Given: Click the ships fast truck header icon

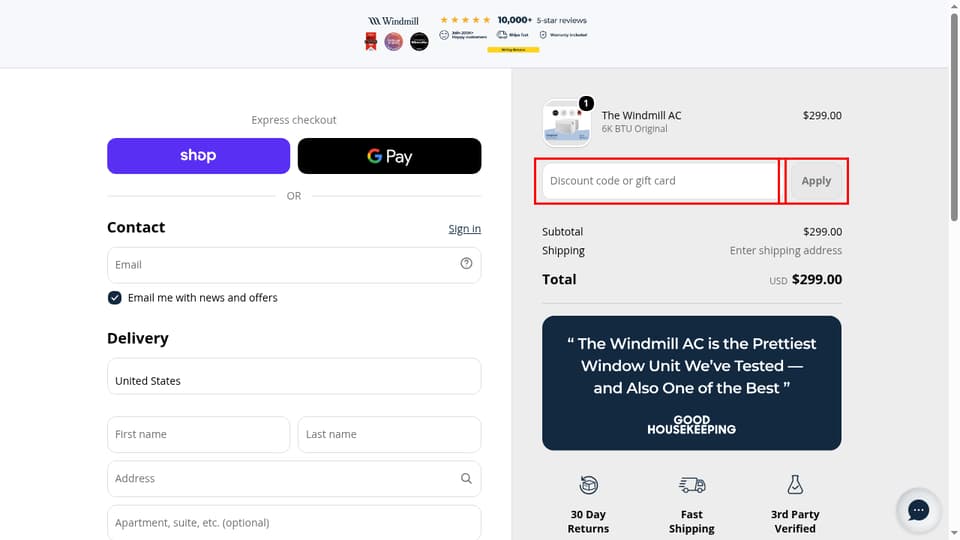Looking at the screenshot, I should (502, 35).
